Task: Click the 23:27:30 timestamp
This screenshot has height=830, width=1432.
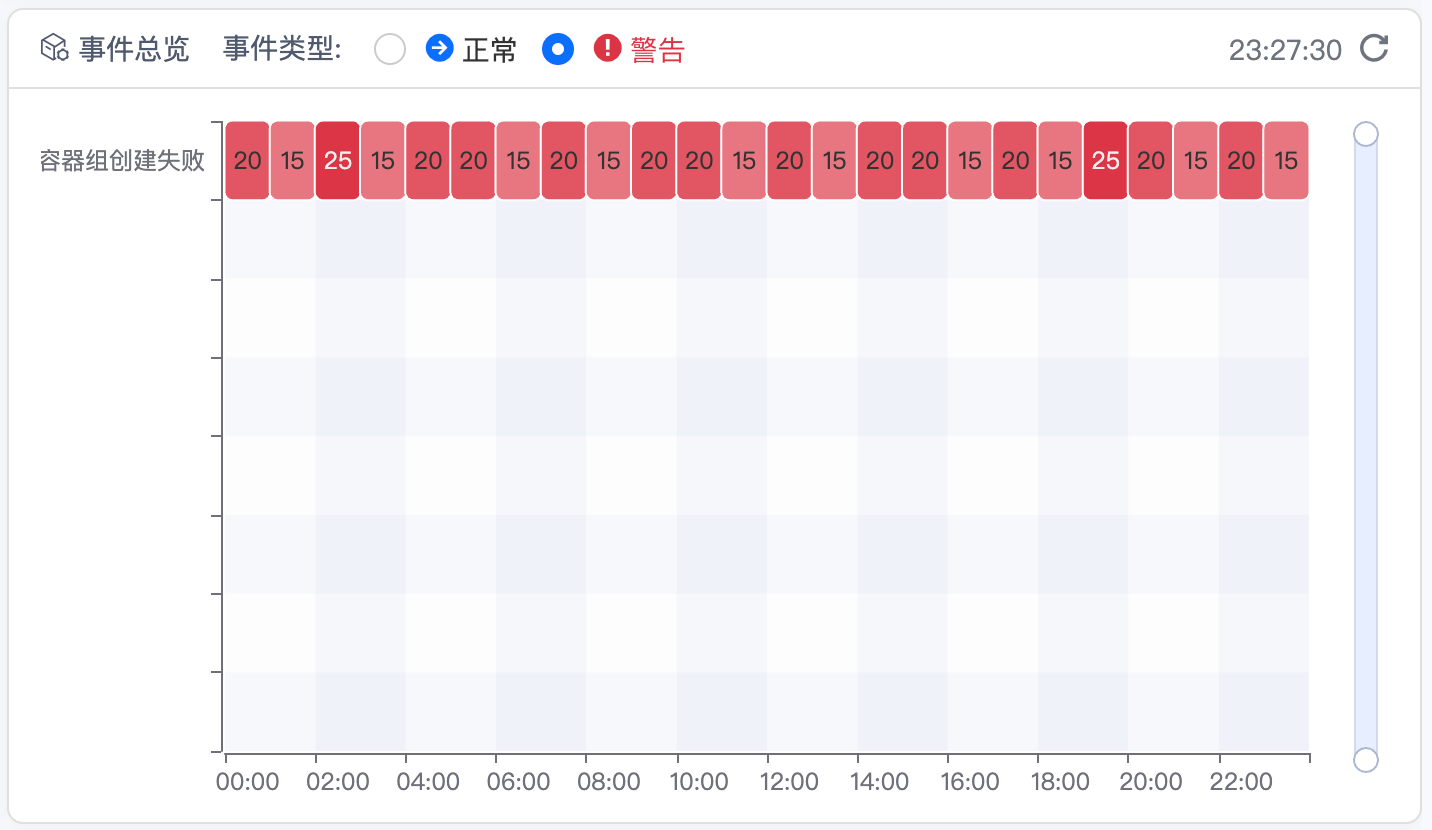Action: point(1285,50)
